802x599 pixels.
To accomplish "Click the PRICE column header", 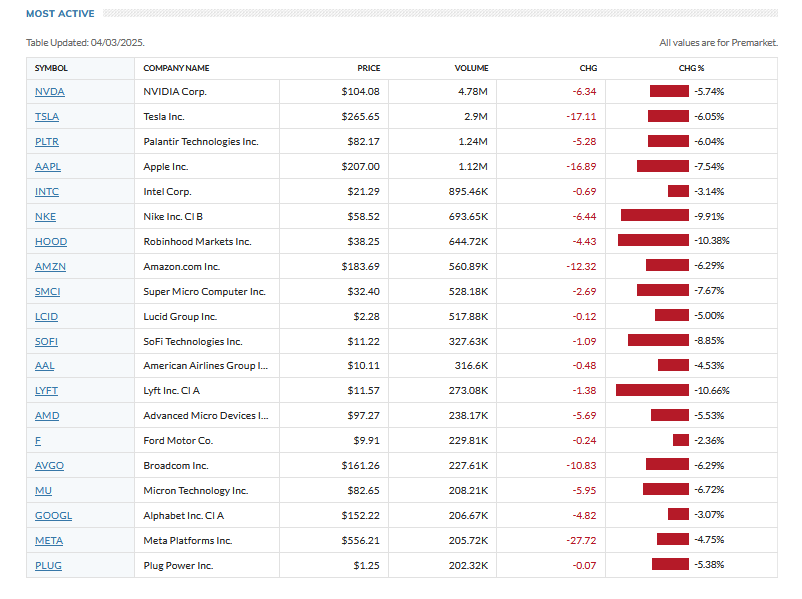I will coord(368,68).
